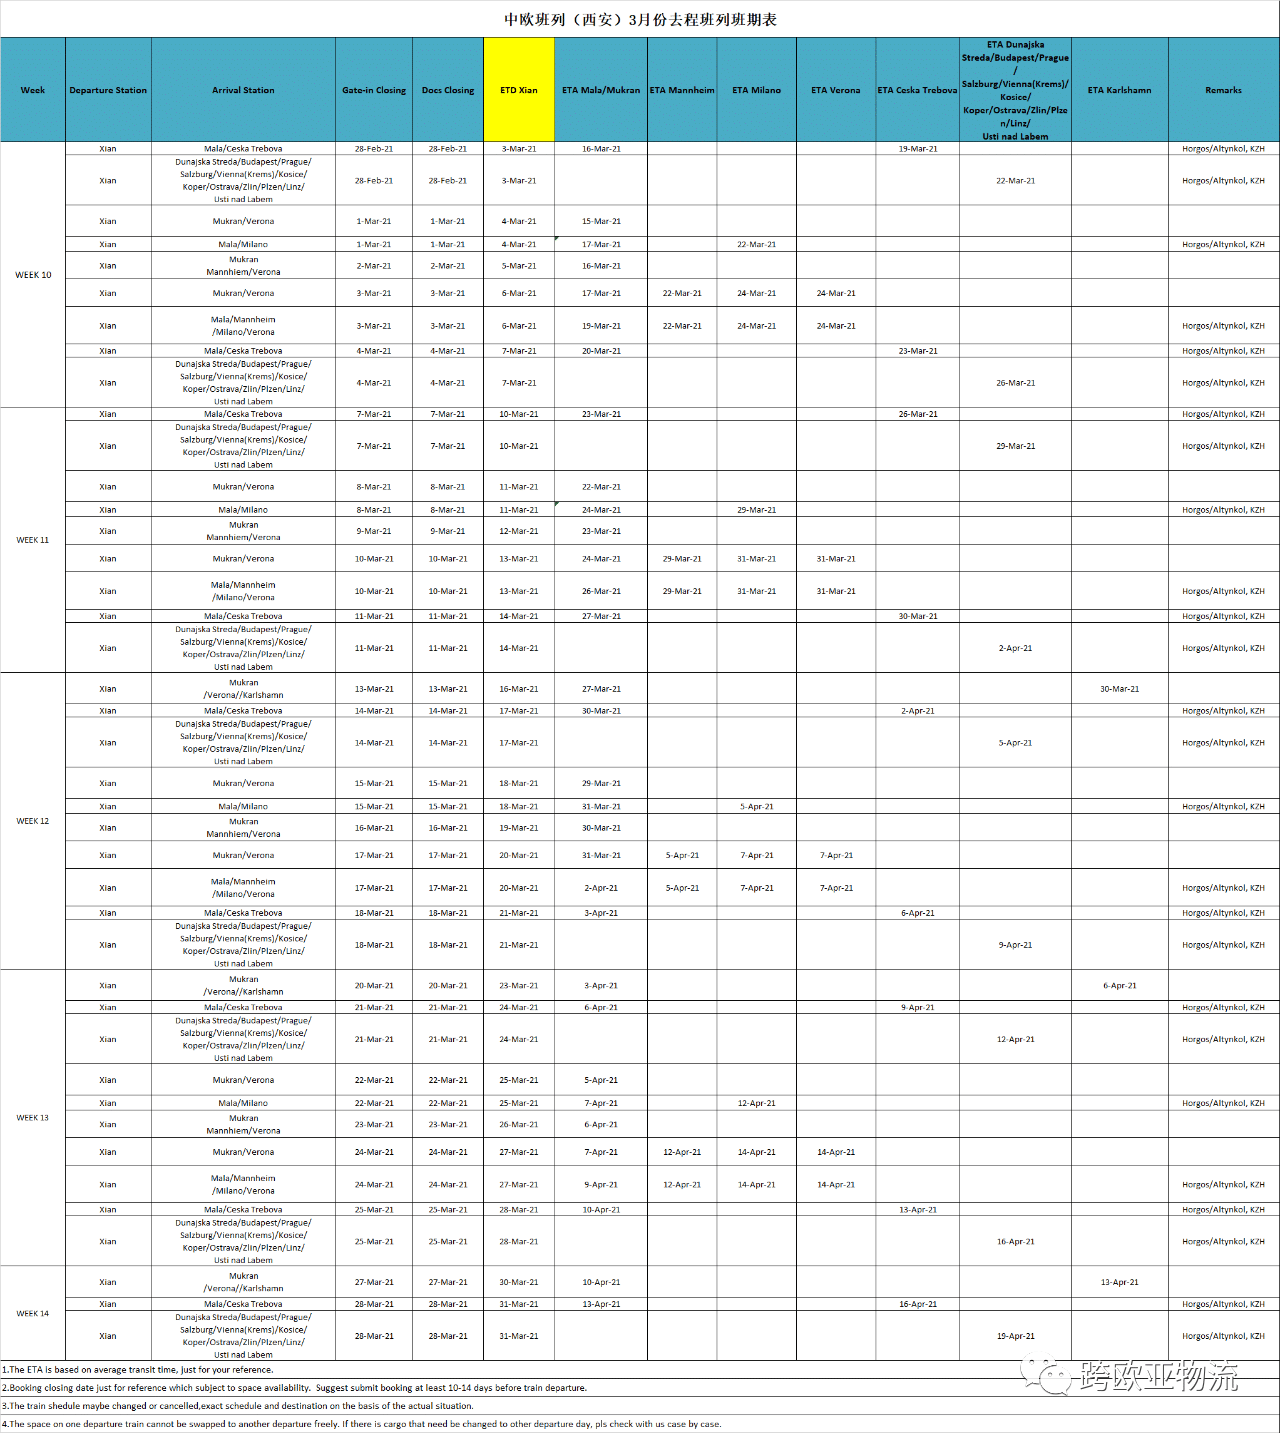Select the yellow 'ETD Xian' header cell

[x=519, y=90]
